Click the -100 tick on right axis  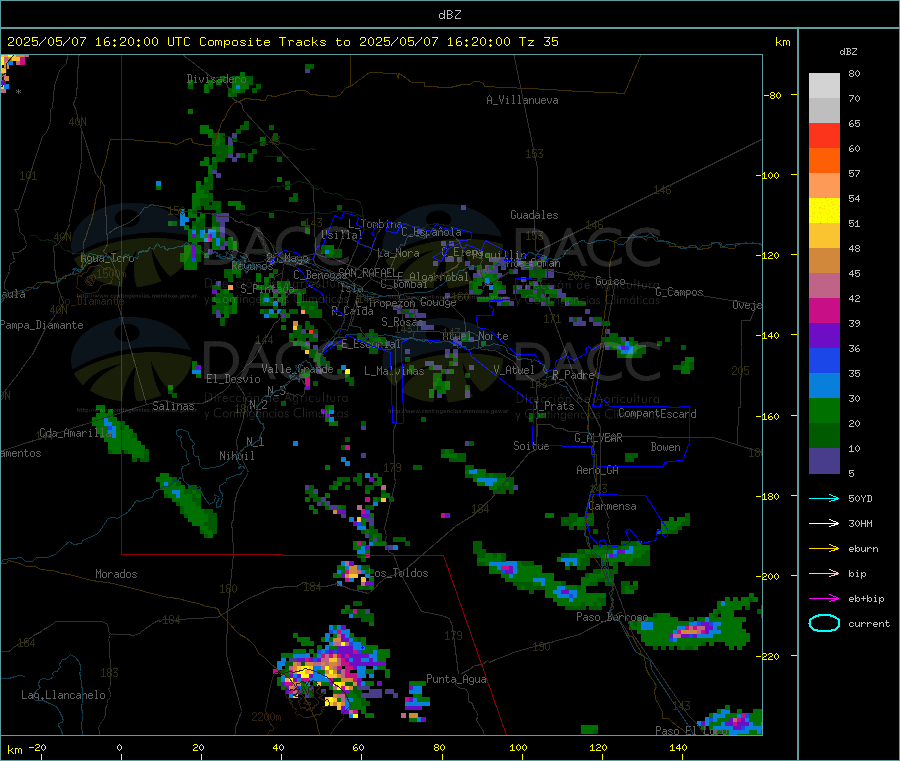(768, 175)
